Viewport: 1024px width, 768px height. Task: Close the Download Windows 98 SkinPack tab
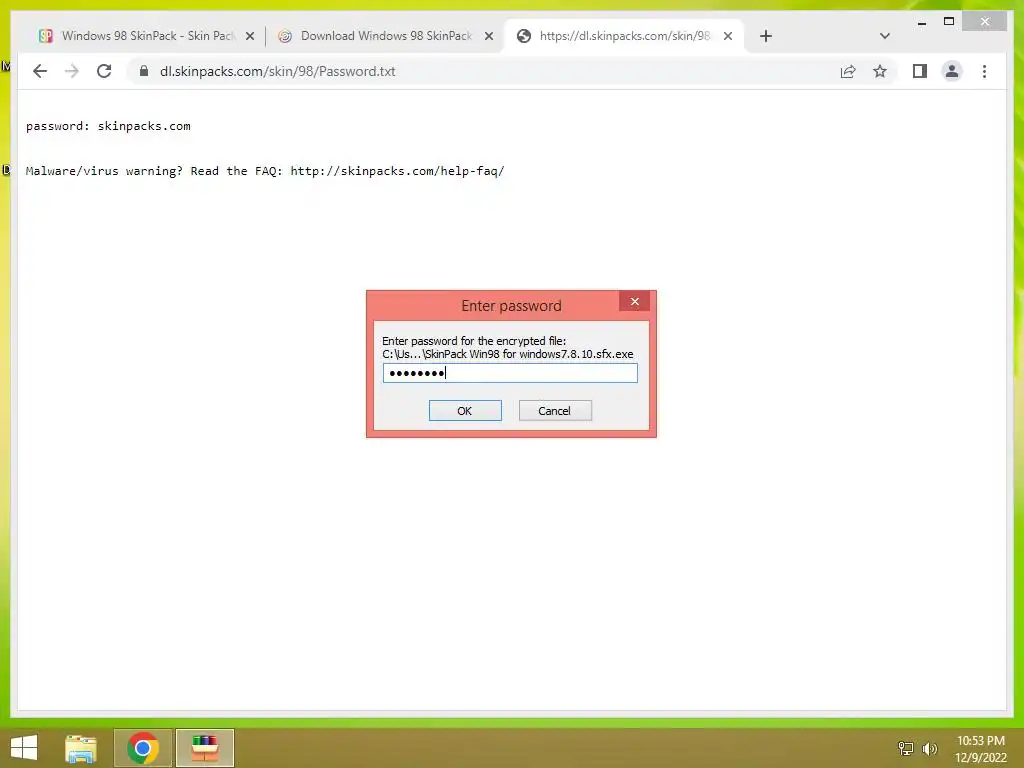tap(488, 36)
